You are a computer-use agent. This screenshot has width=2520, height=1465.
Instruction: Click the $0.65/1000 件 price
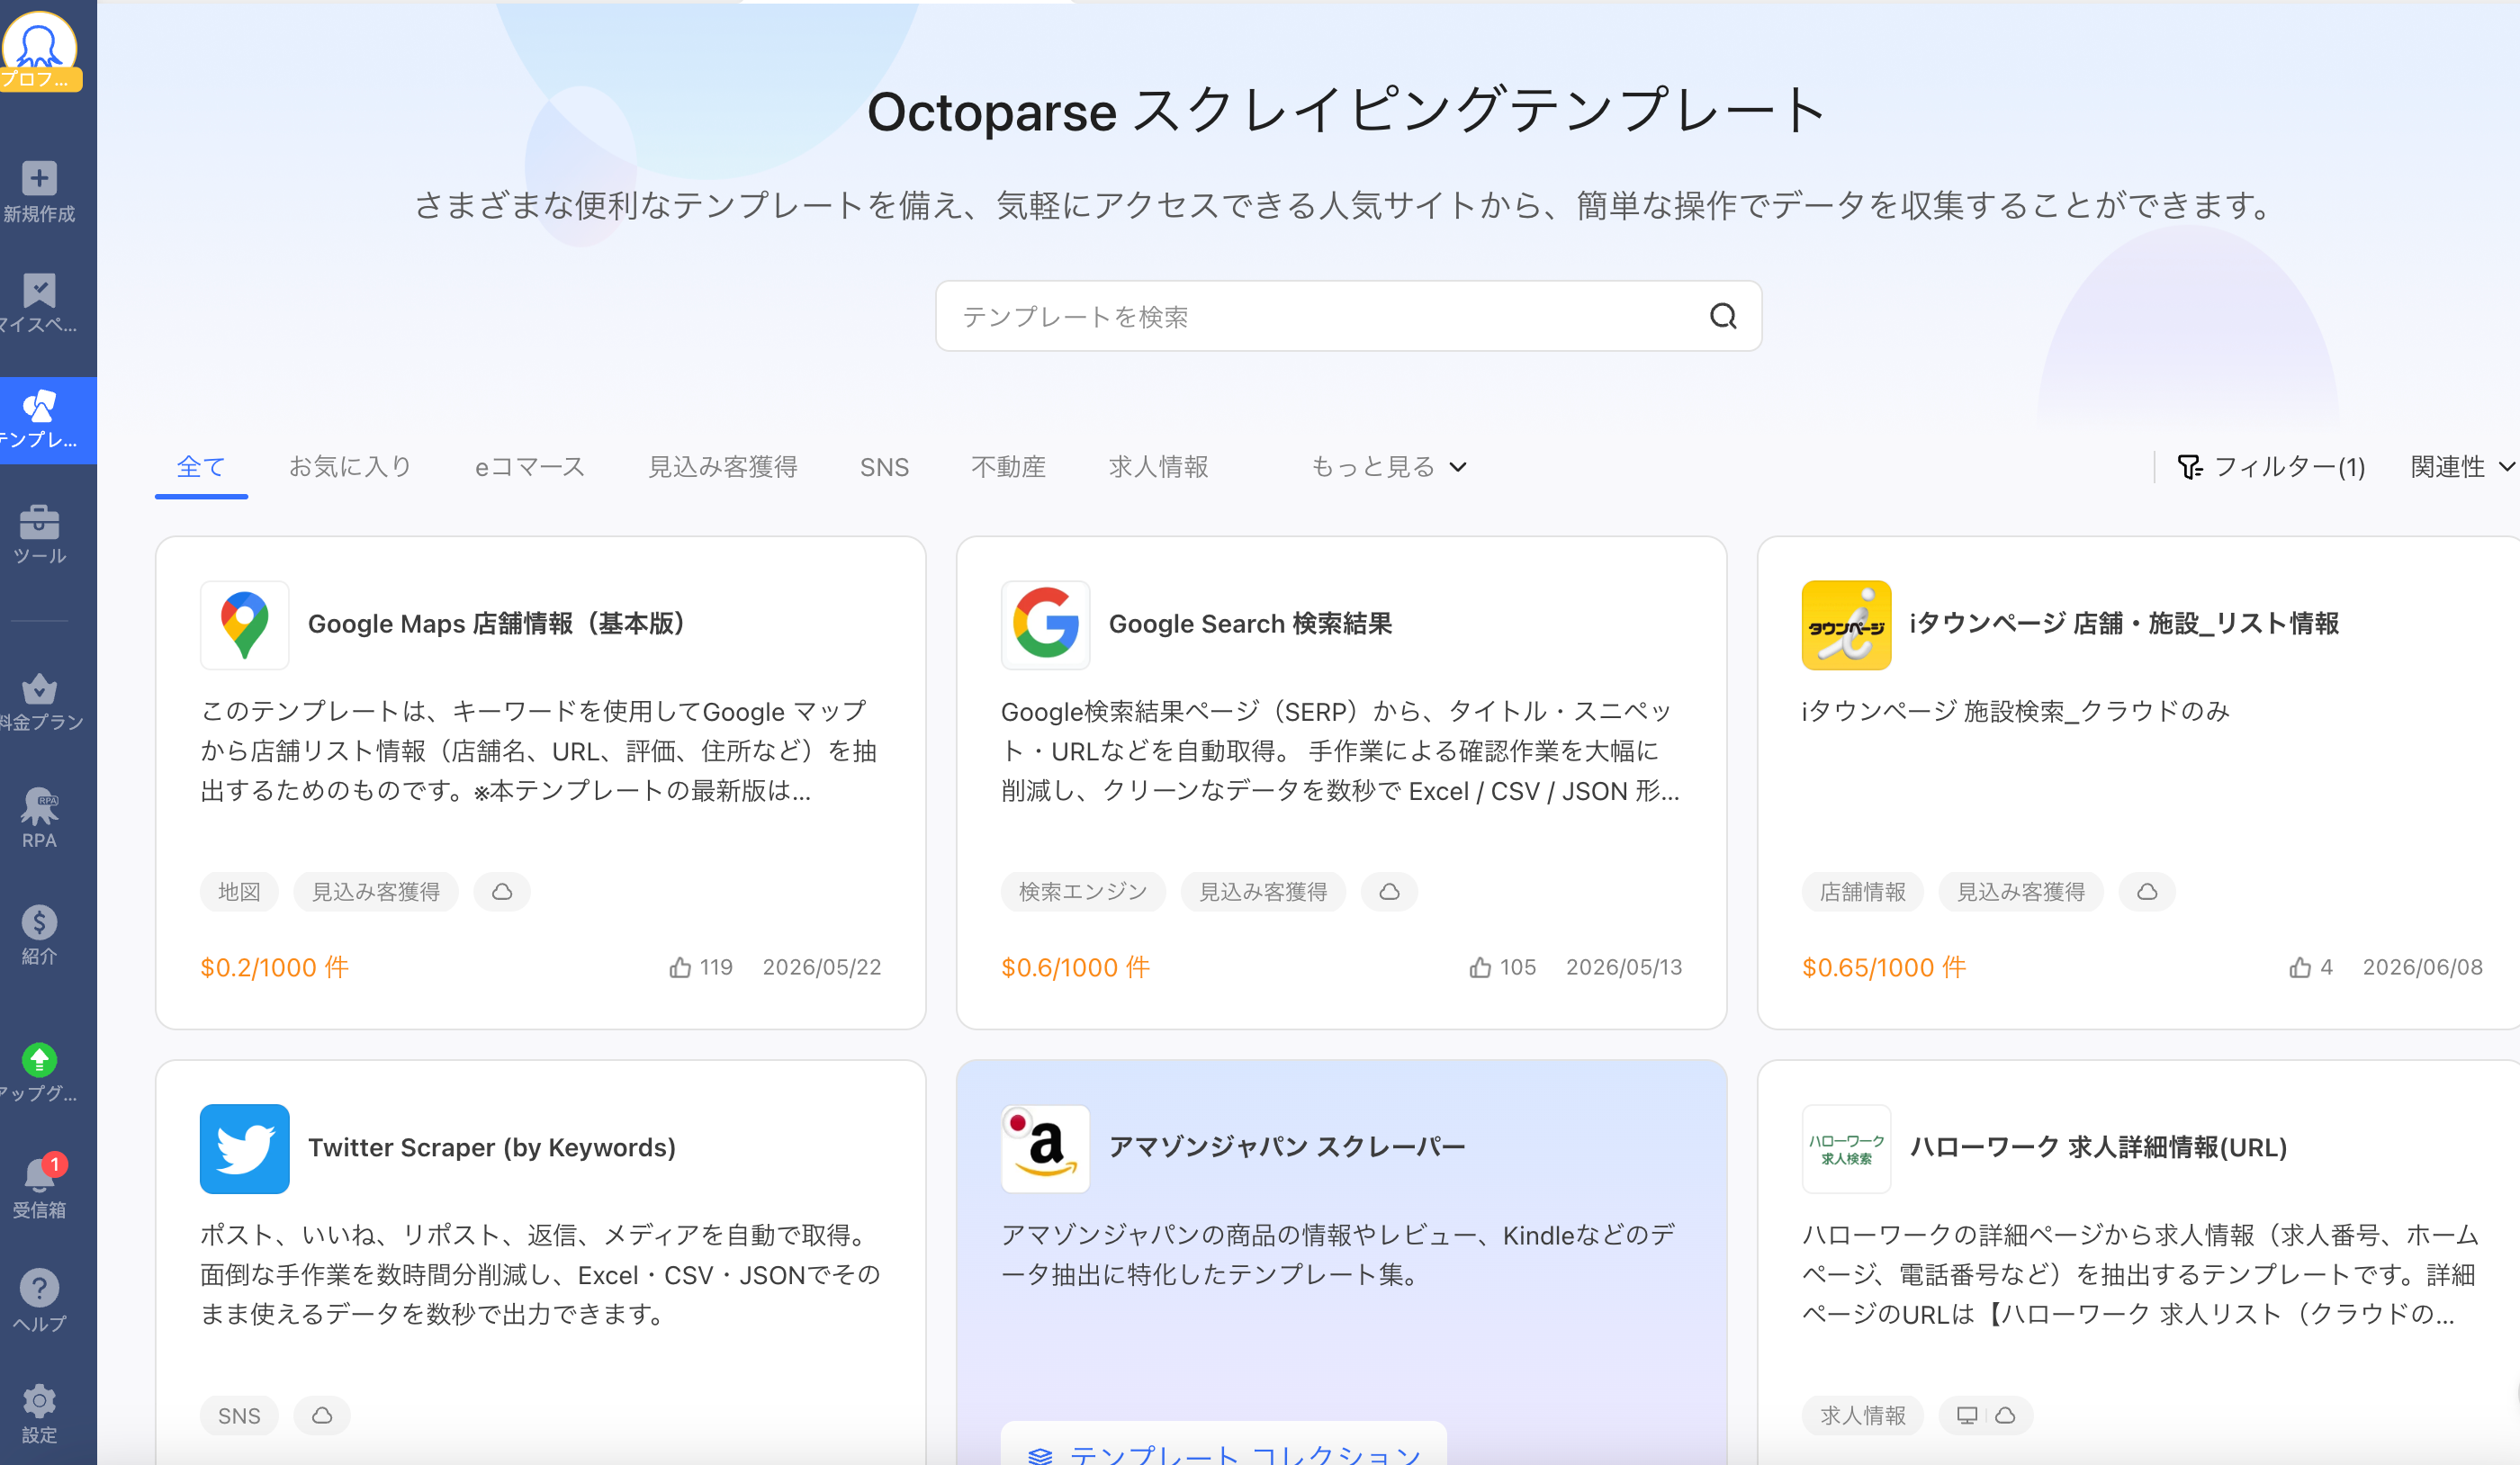coord(1884,967)
